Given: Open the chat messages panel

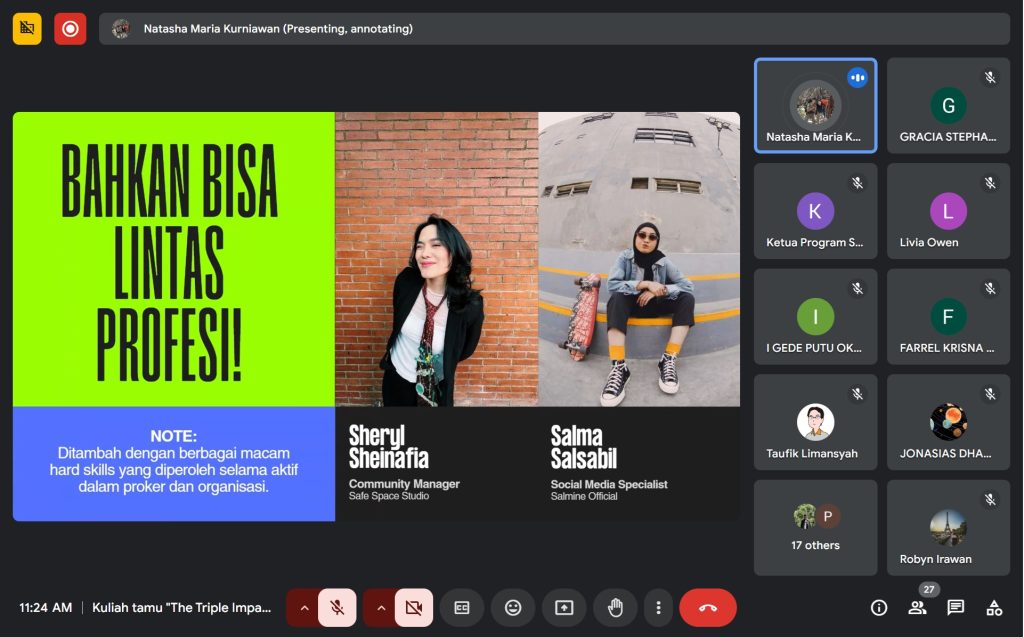Looking at the screenshot, I should coord(956,608).
